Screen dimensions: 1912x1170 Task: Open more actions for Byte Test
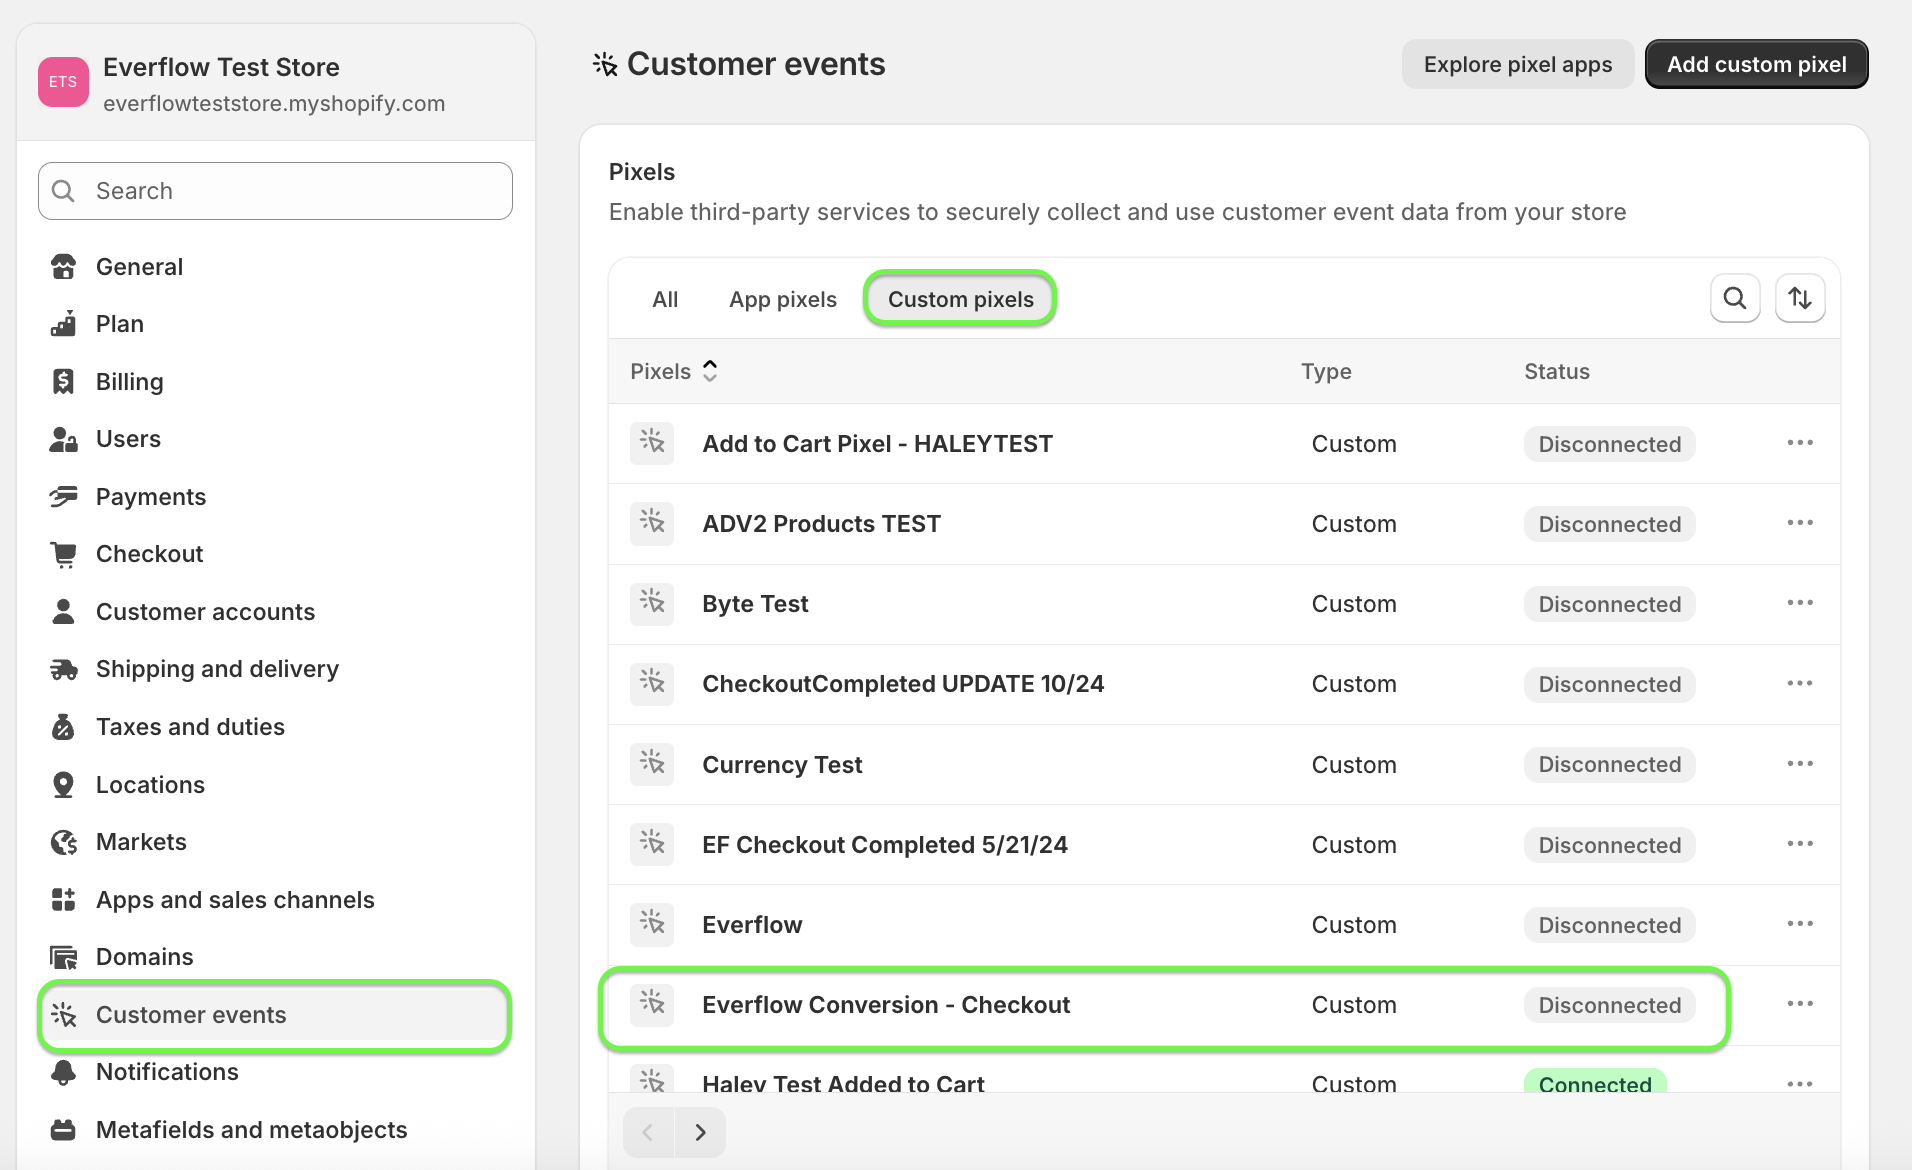[1800, 603]
